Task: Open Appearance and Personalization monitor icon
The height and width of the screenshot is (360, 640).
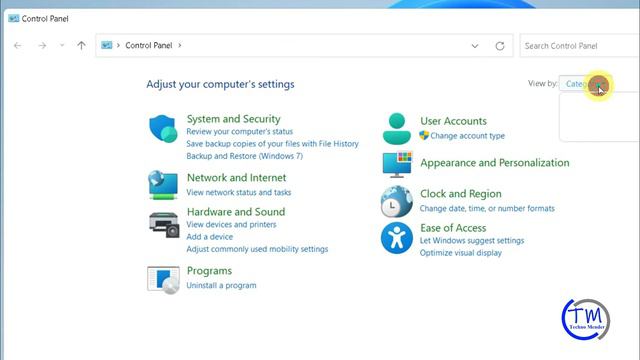Action: tap(398, 164)
